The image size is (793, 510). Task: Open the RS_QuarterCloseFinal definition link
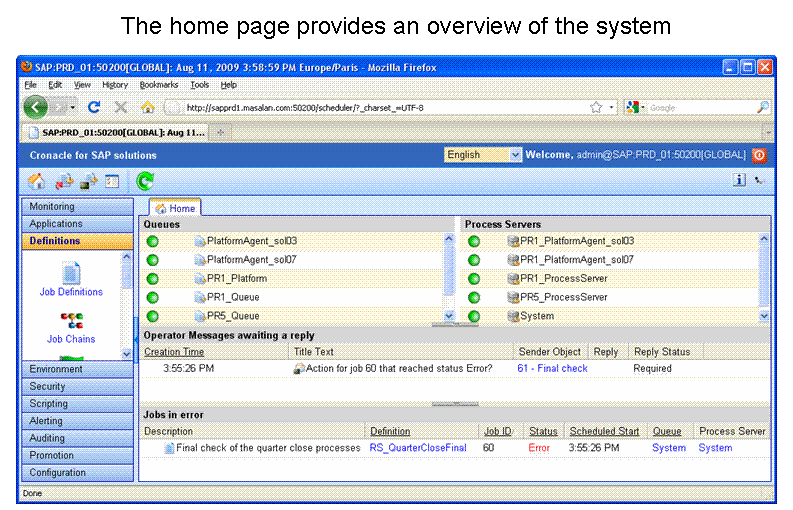point(418,448)
